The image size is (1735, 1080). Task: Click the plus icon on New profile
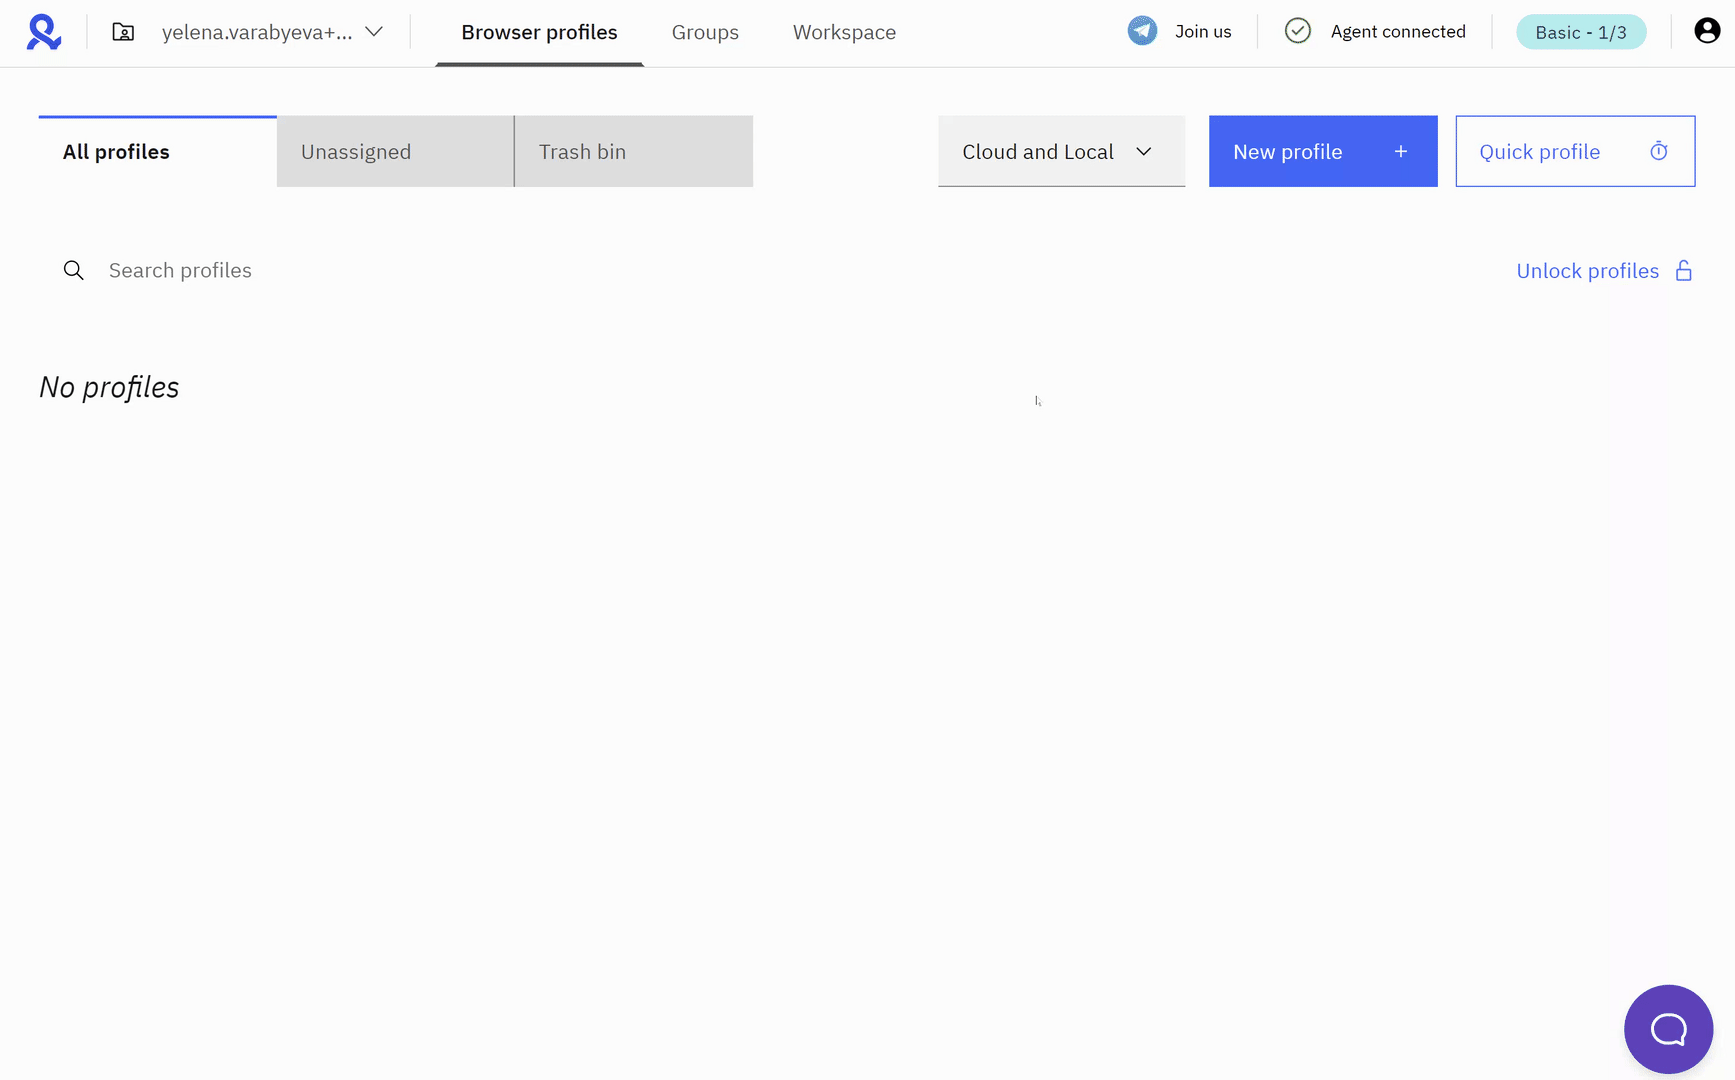1401,151
